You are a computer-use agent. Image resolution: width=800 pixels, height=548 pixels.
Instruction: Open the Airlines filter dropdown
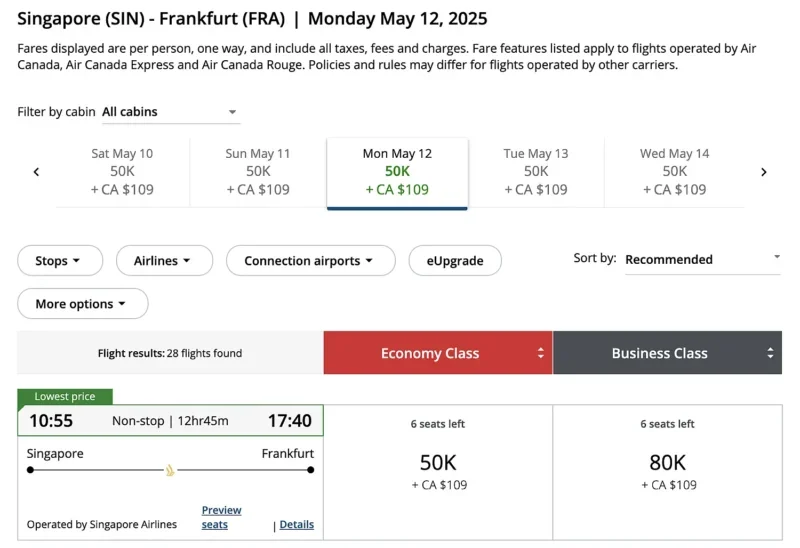[164, 261]
